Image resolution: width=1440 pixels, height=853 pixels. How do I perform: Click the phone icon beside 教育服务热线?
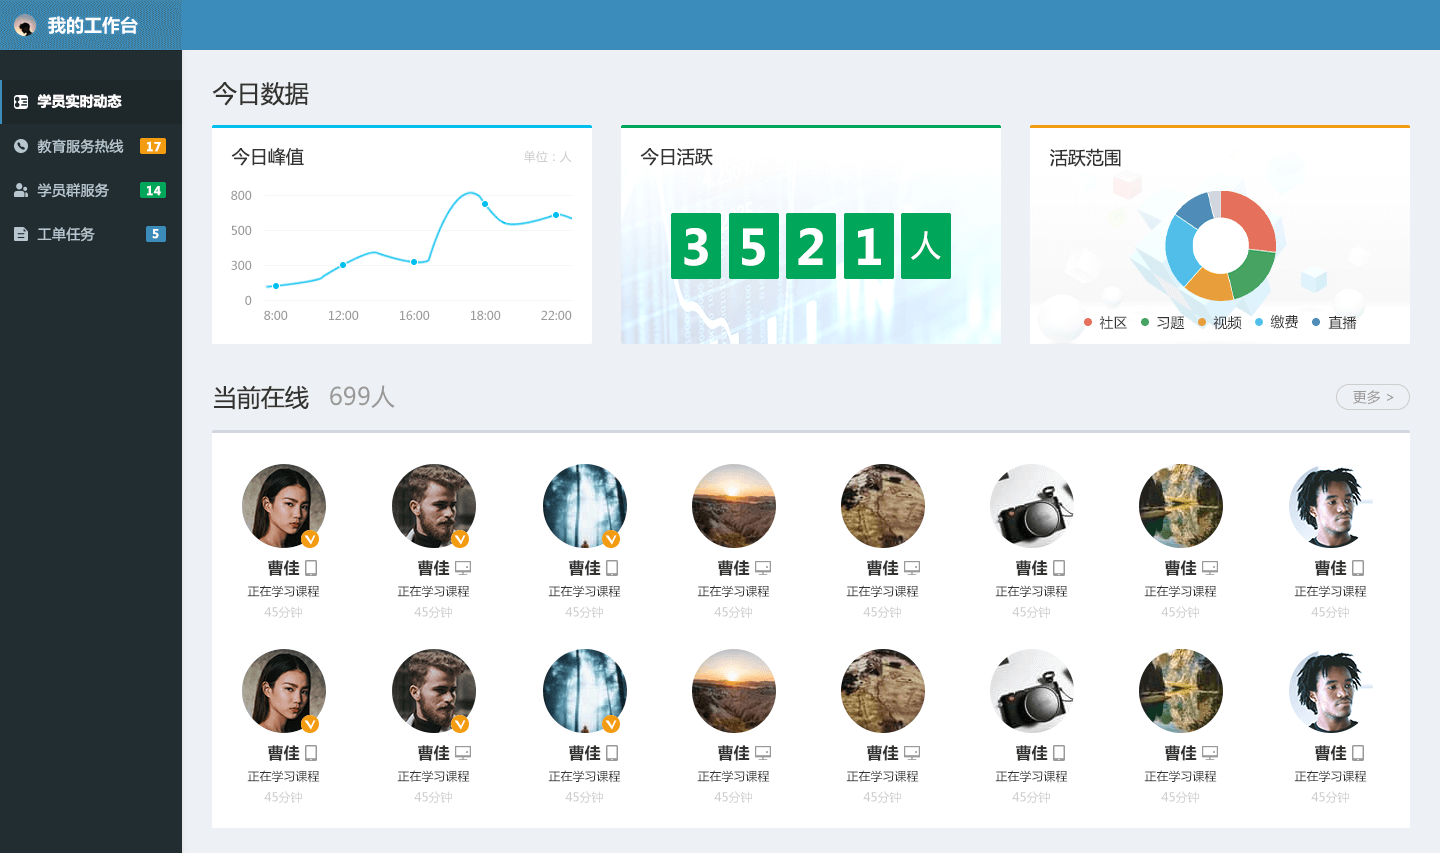pyautogui.click(x=21, y=146)
